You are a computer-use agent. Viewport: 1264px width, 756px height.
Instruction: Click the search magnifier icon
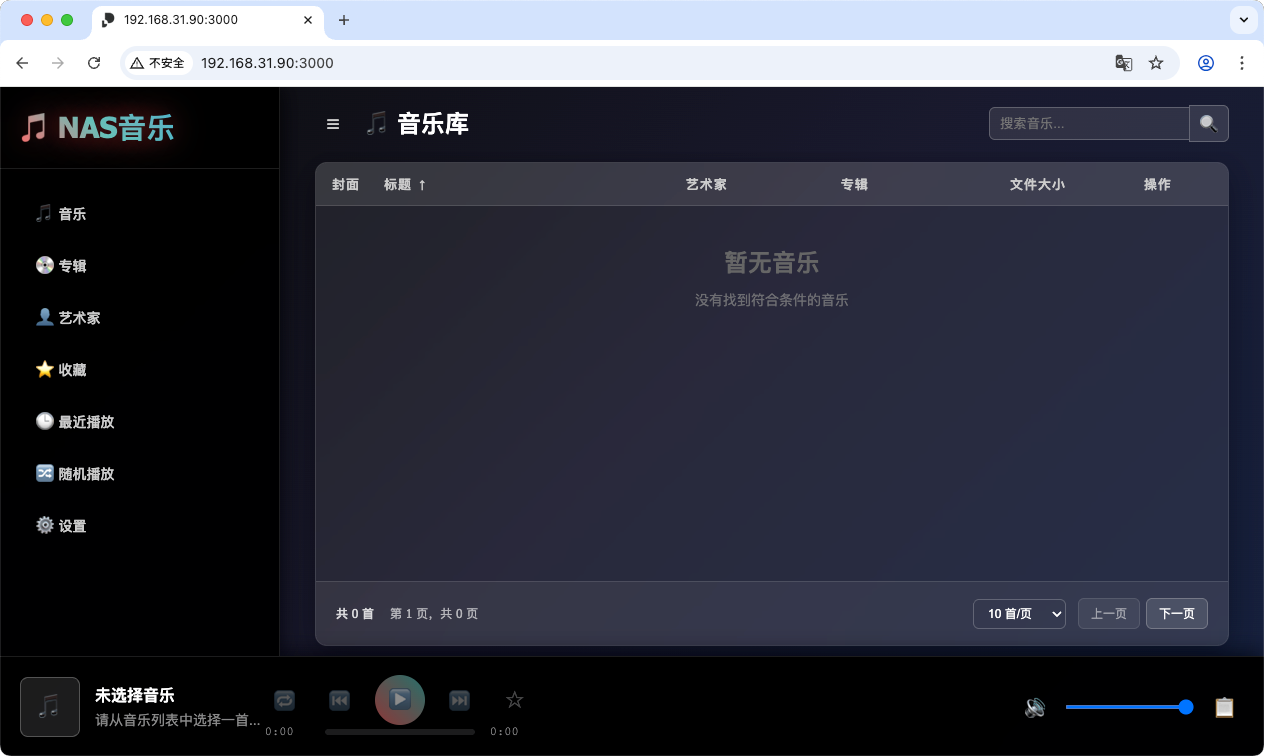[x=1208, y=123]
